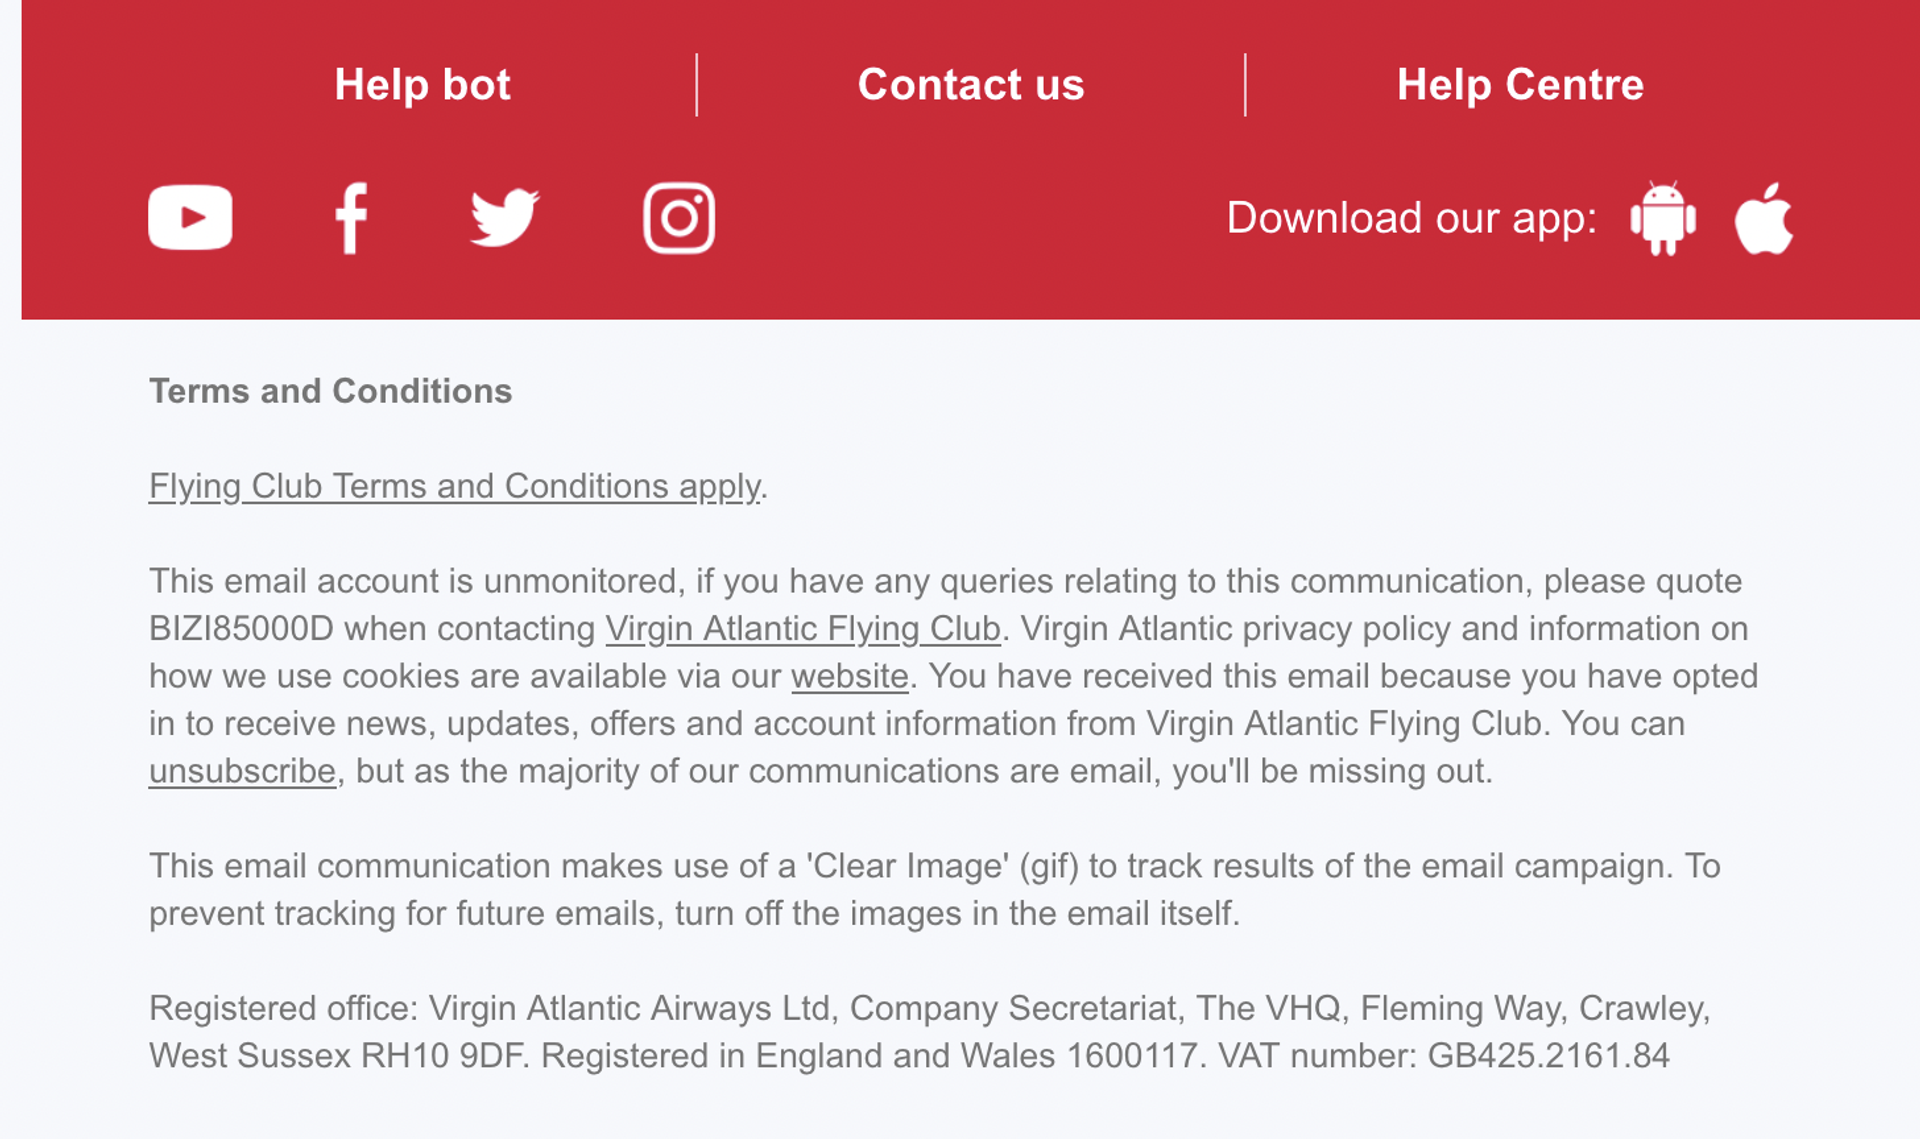Click the reference code BIZI85000D

[x=241, y=629]
